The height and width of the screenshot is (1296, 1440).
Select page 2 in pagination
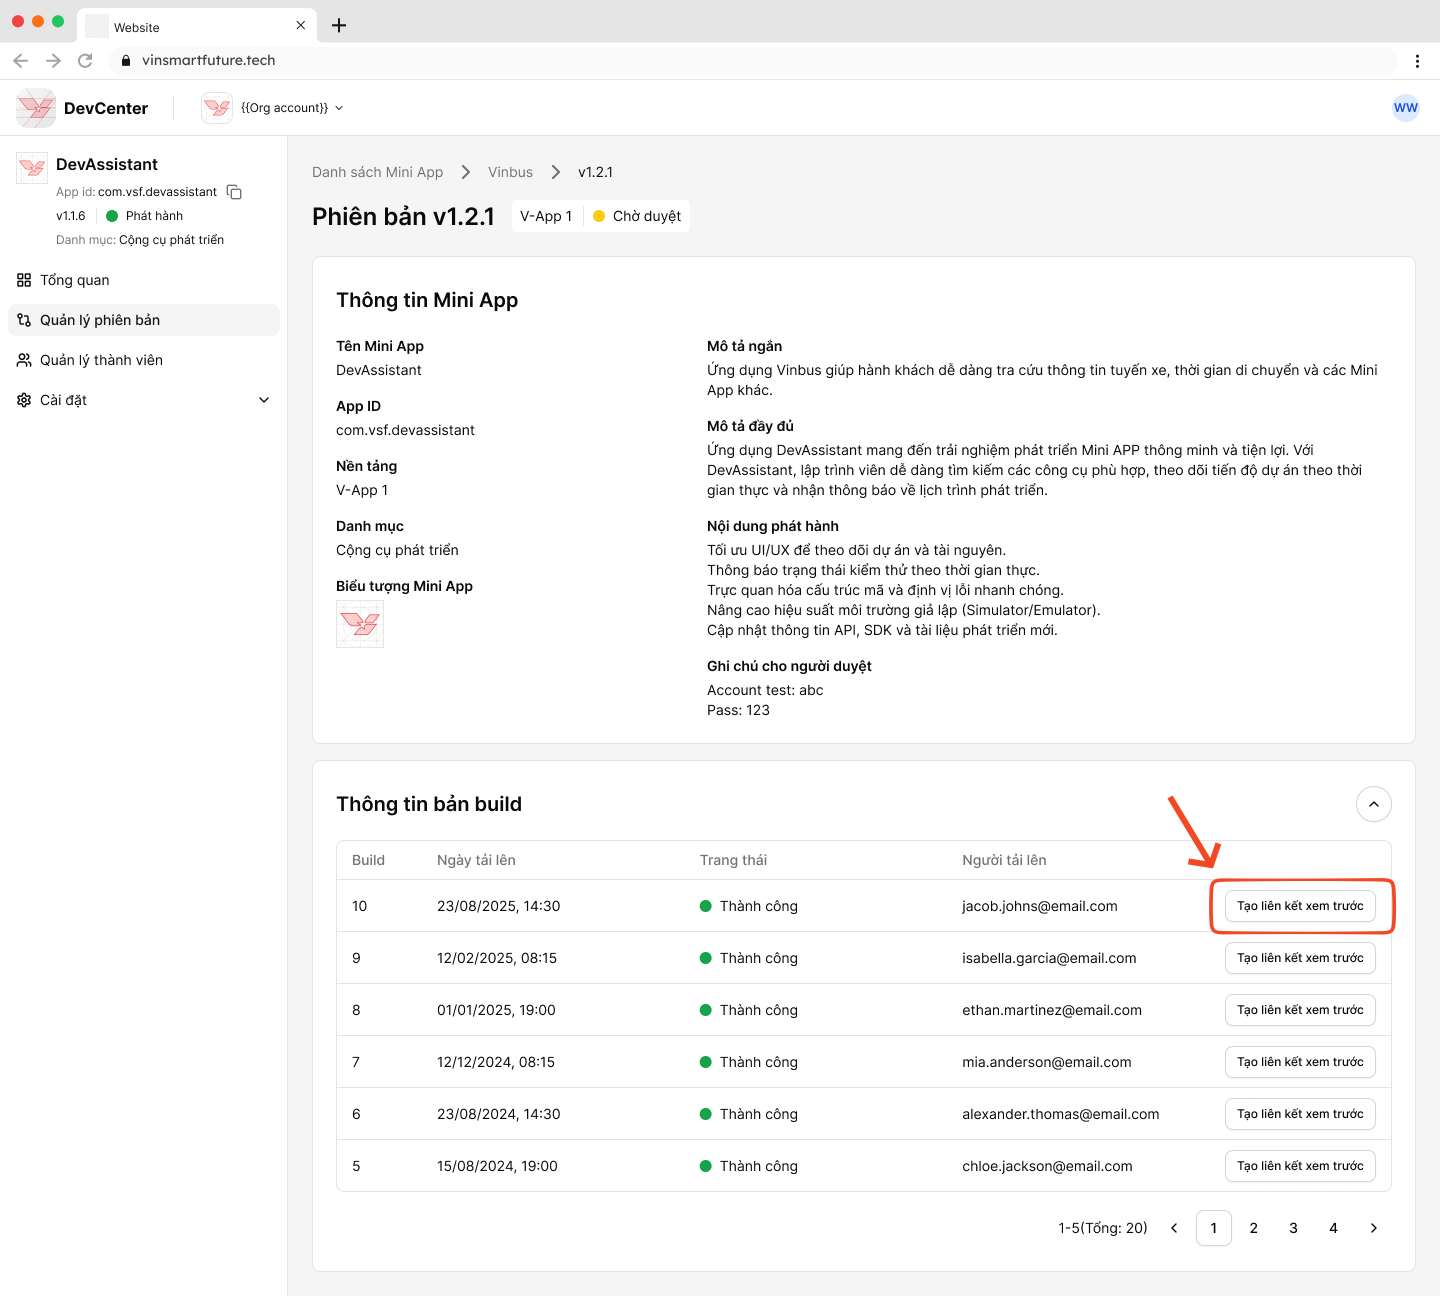(x=1254, y=1228)
